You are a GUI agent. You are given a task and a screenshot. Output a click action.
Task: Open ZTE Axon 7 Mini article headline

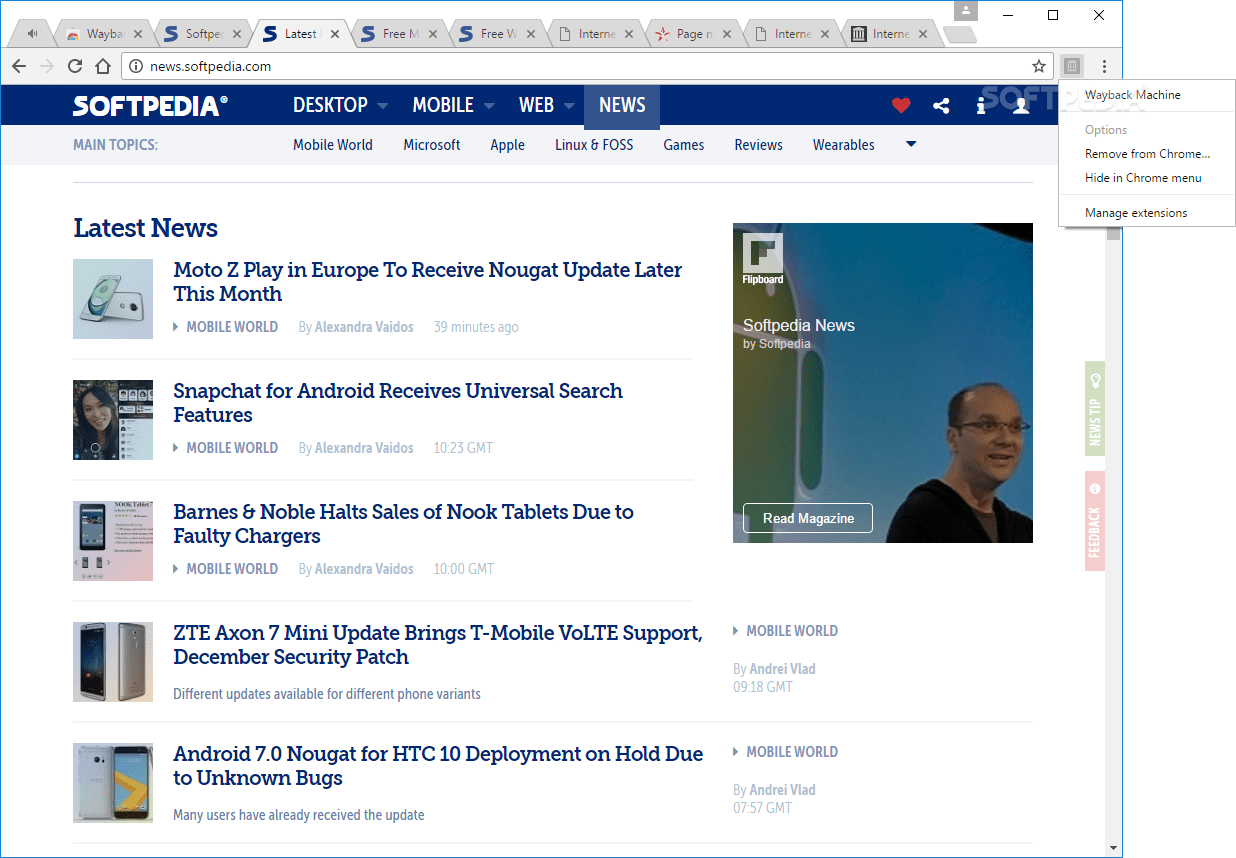pos(438,645)
